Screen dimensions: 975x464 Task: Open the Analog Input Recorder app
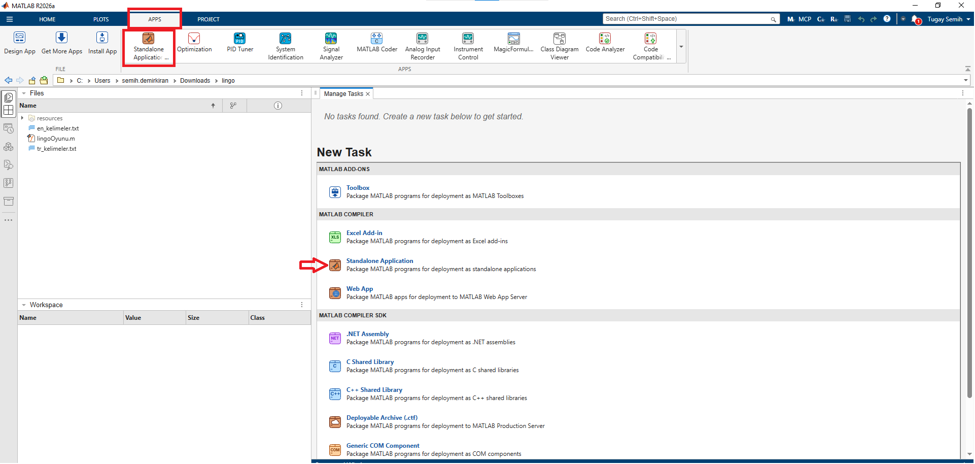pyautogui.click(x=422, y=47)
